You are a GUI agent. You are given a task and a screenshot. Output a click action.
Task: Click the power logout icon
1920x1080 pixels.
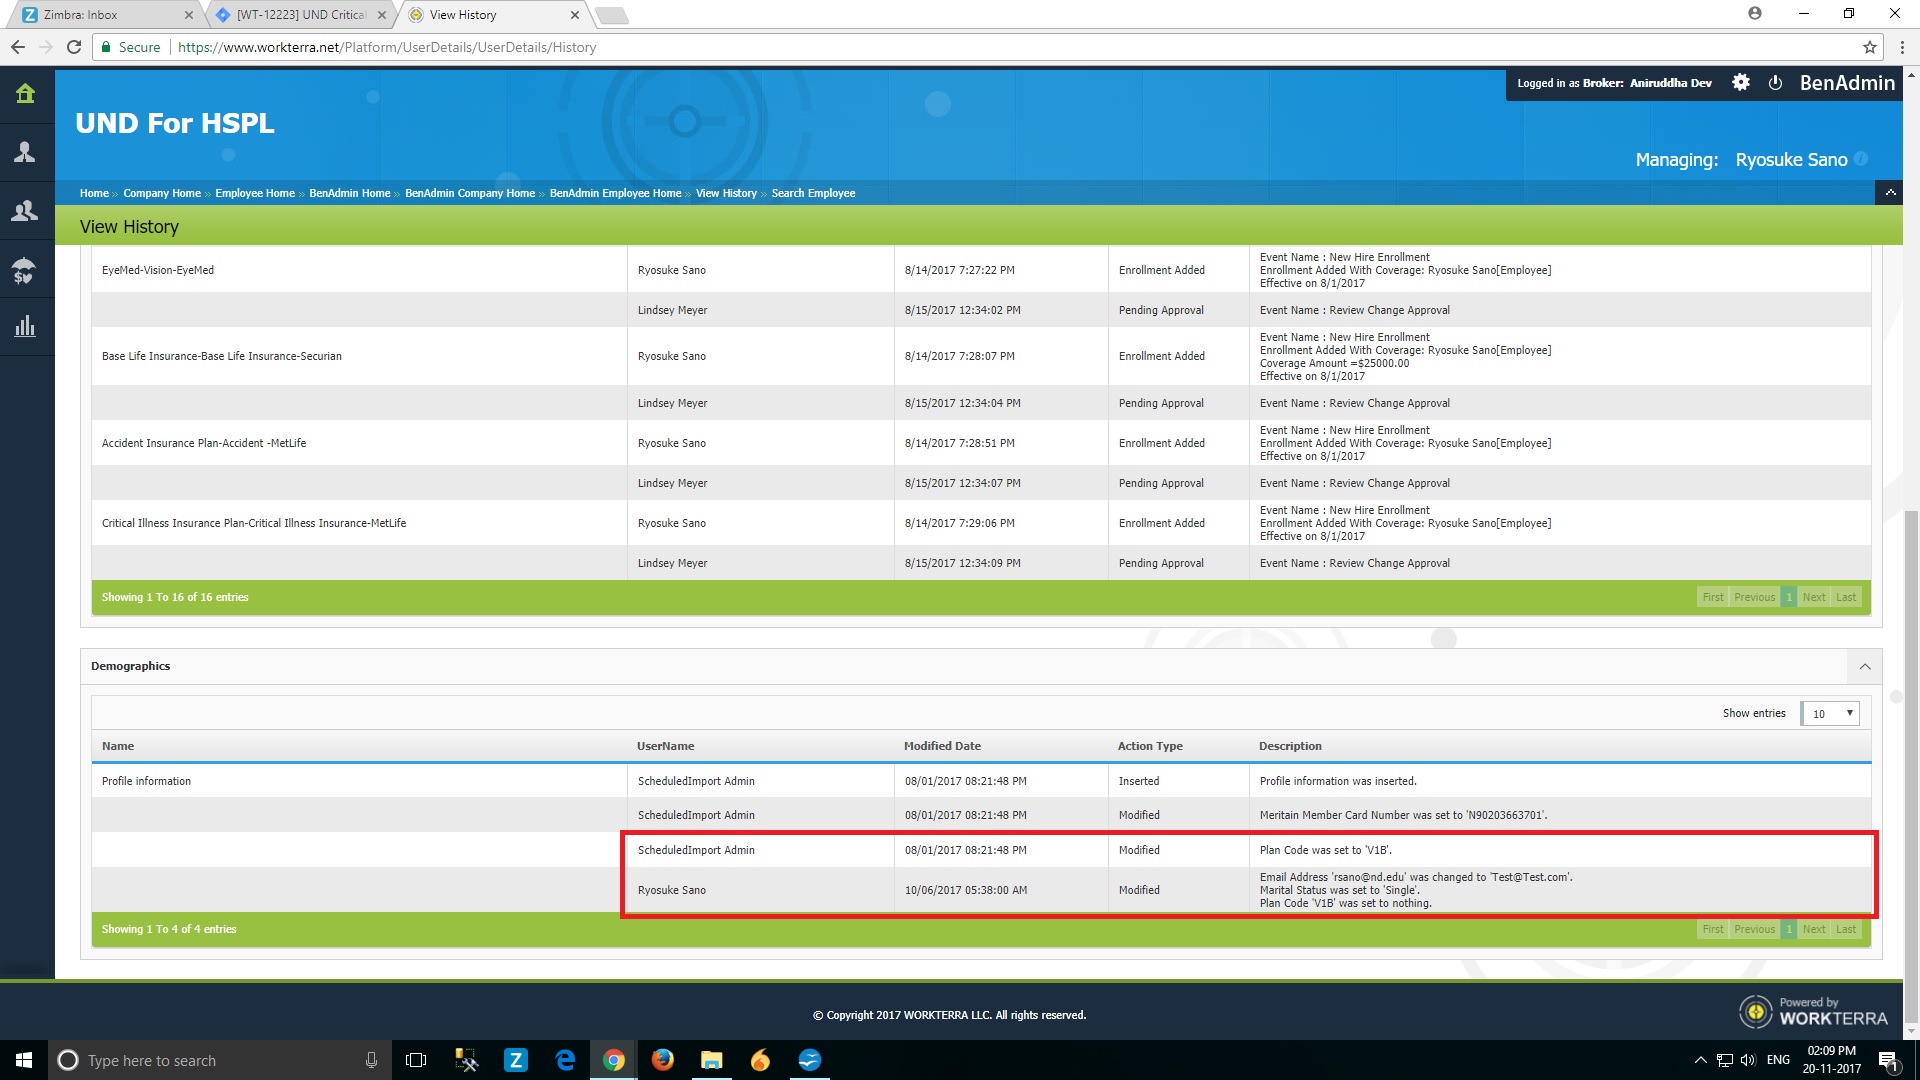(1775, 83)
